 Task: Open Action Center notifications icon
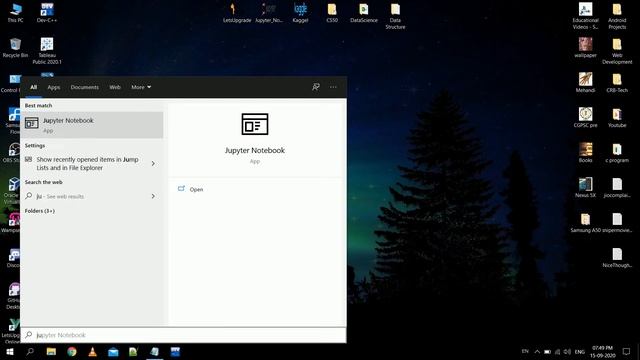click(626, 351)
